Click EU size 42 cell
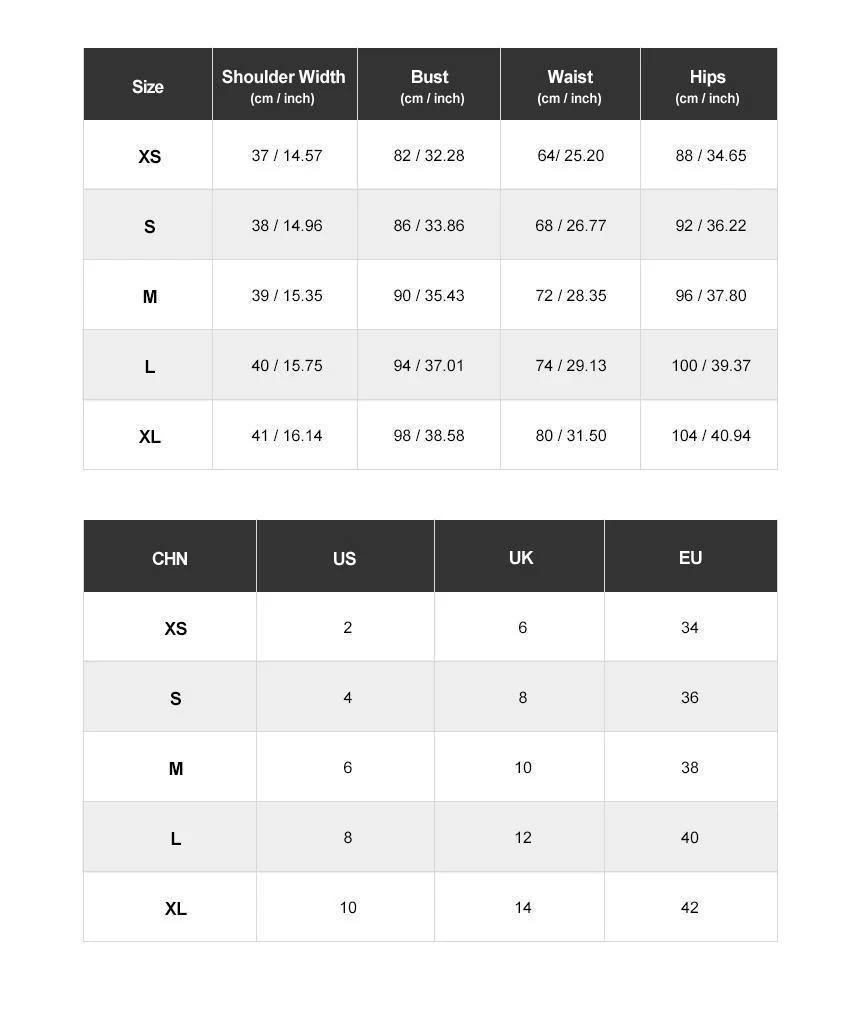 click(x=690, y=907)
